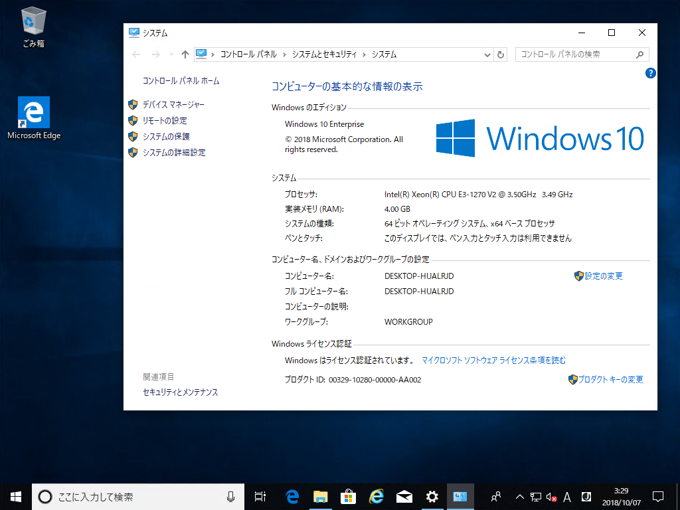Click the System control panel taskbar button

460,497
